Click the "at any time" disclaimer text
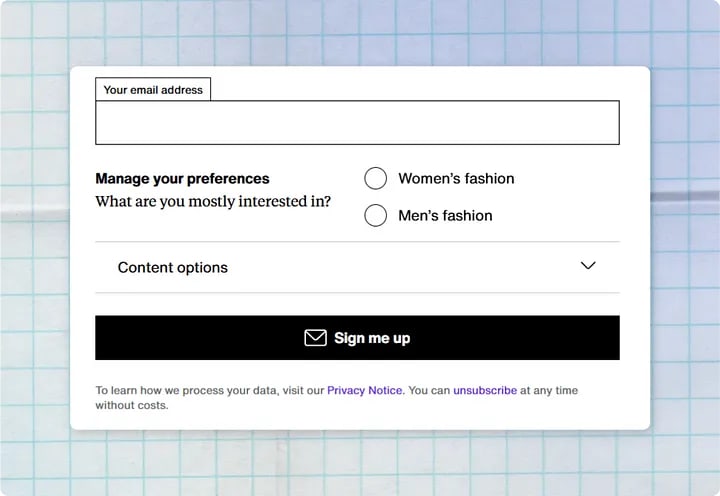The width and height of the screenshot is (720, 496). (x=549, y=390)
